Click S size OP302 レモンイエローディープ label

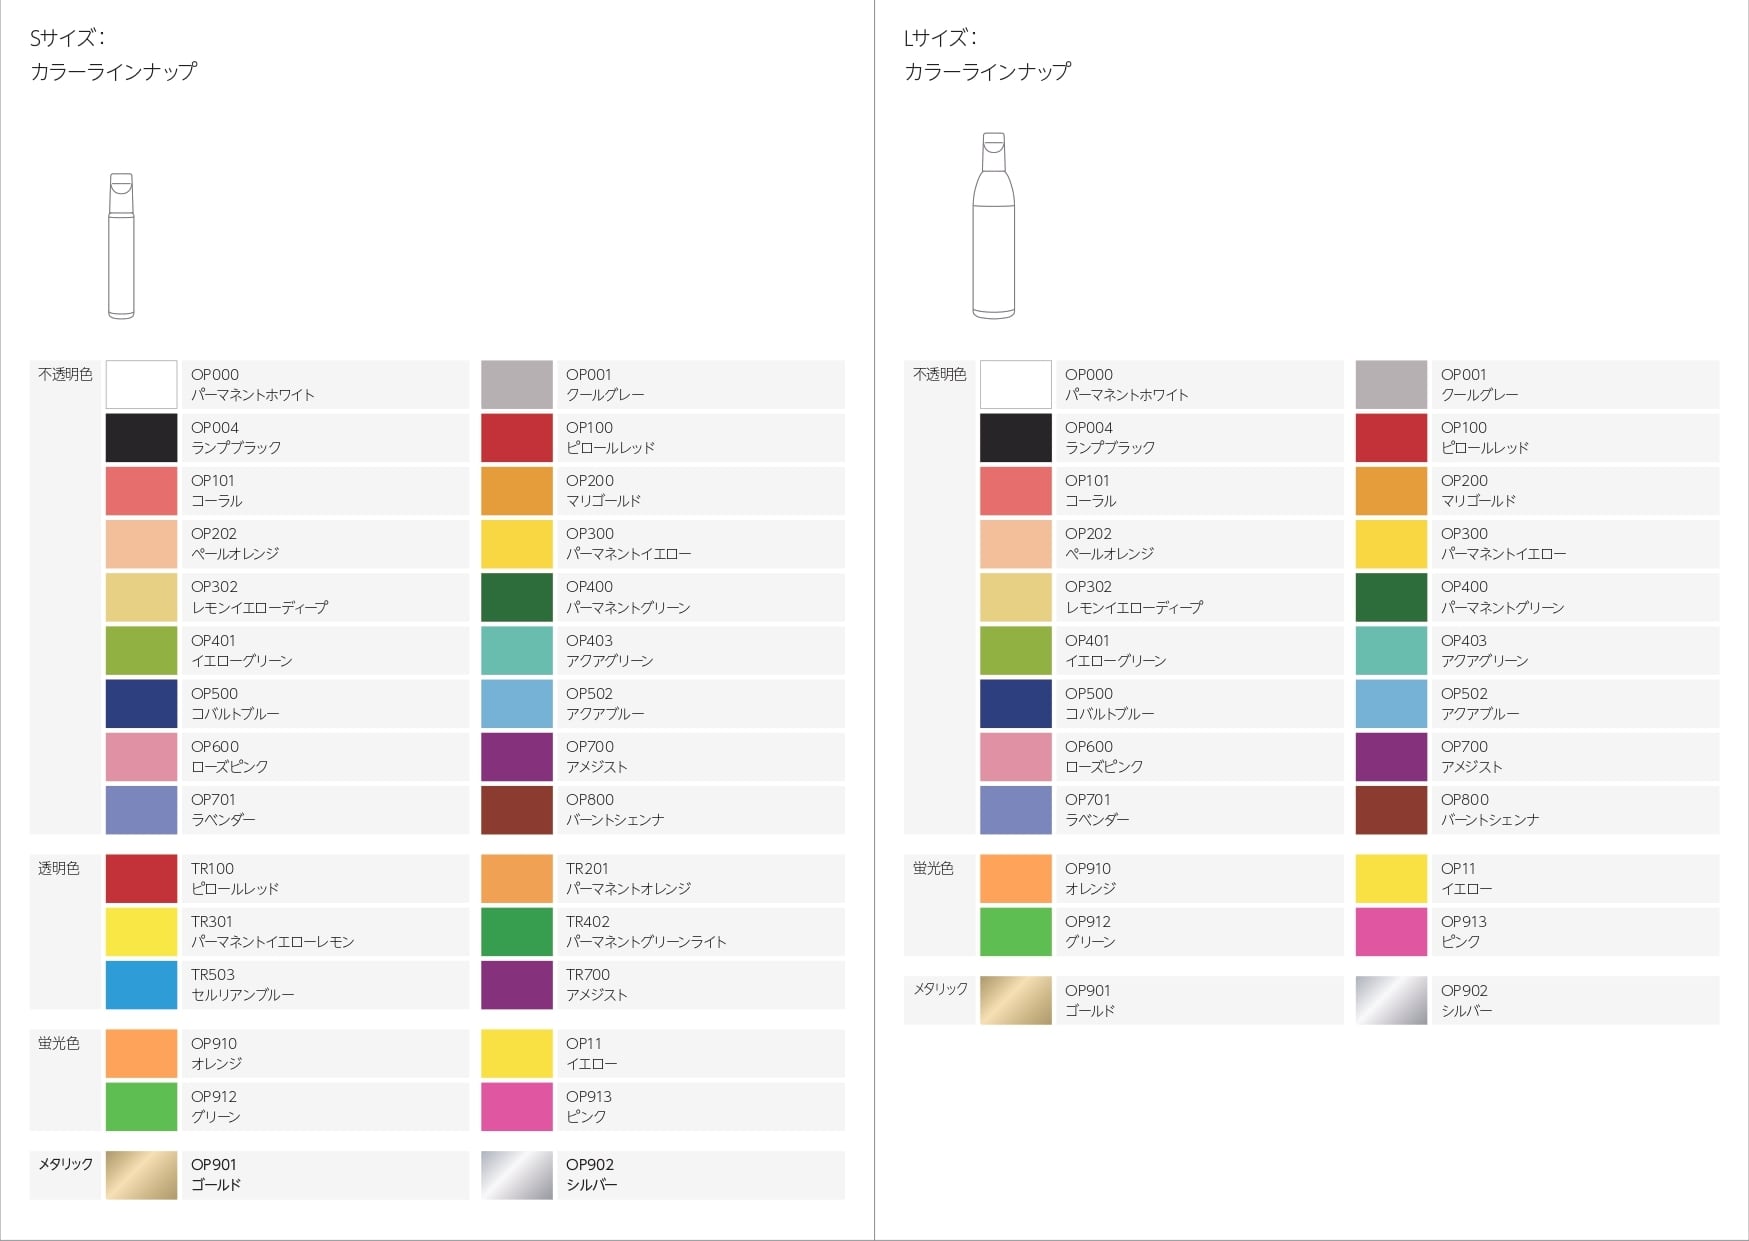(x=259, y=607)
